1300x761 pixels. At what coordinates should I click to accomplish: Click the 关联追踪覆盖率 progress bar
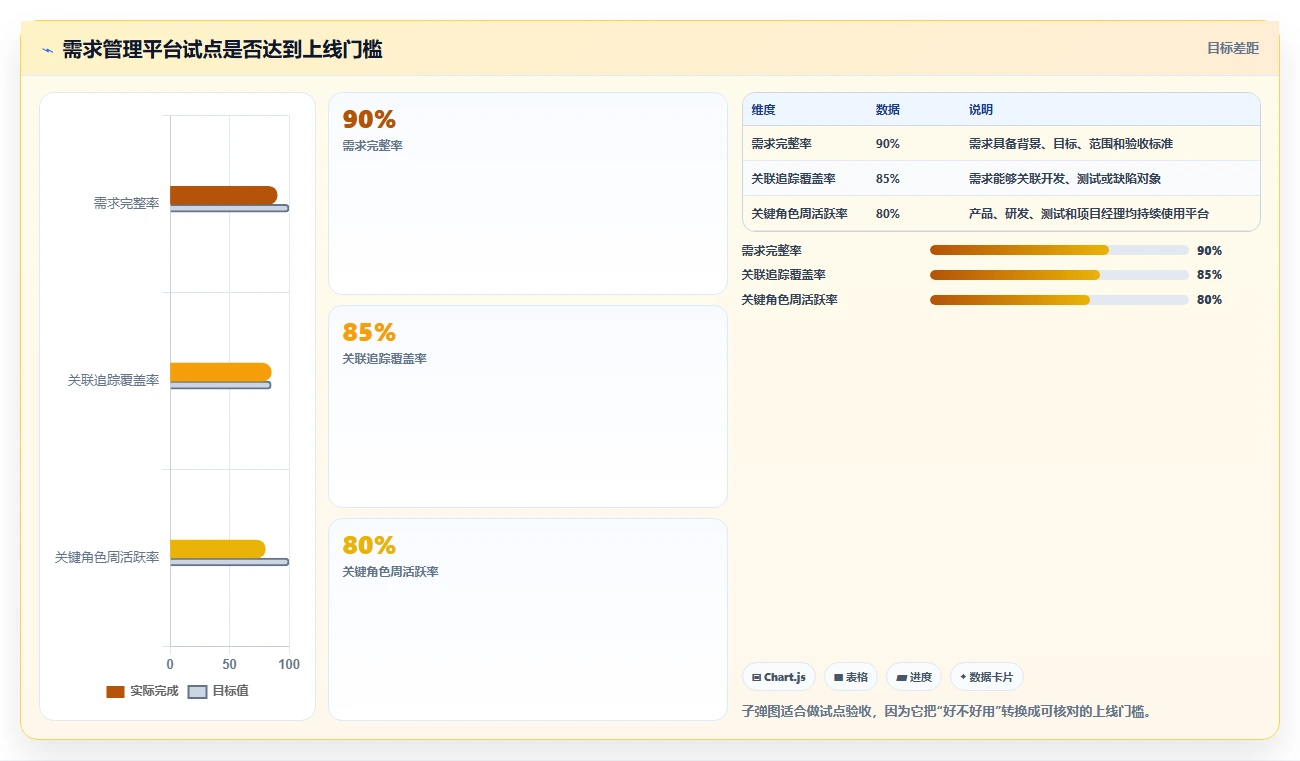(x=1059, y=275)
